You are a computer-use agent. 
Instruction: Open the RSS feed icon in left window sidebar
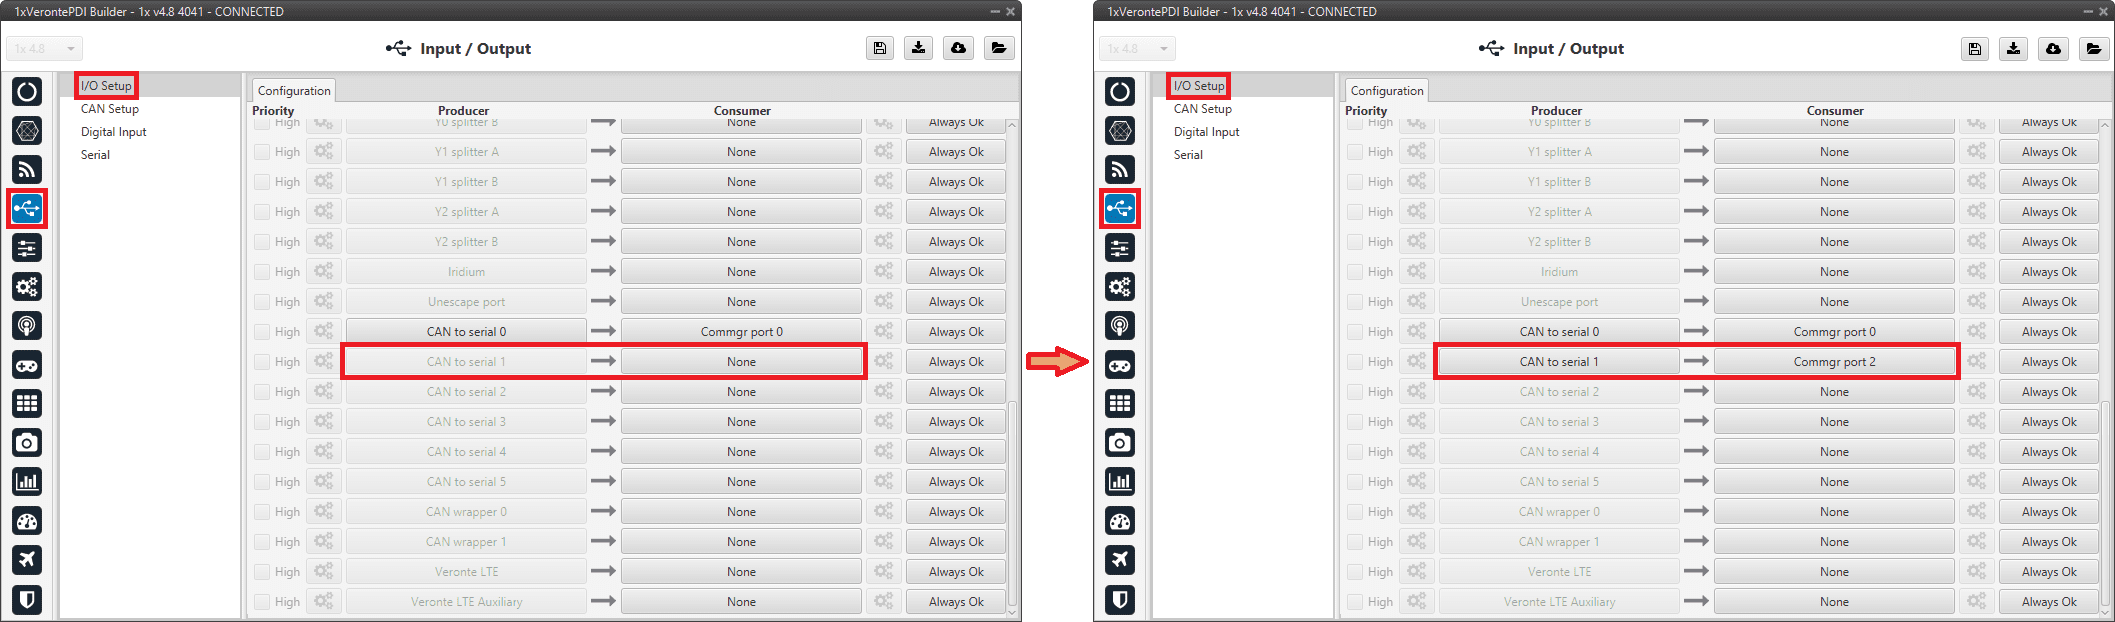[27, 170]
